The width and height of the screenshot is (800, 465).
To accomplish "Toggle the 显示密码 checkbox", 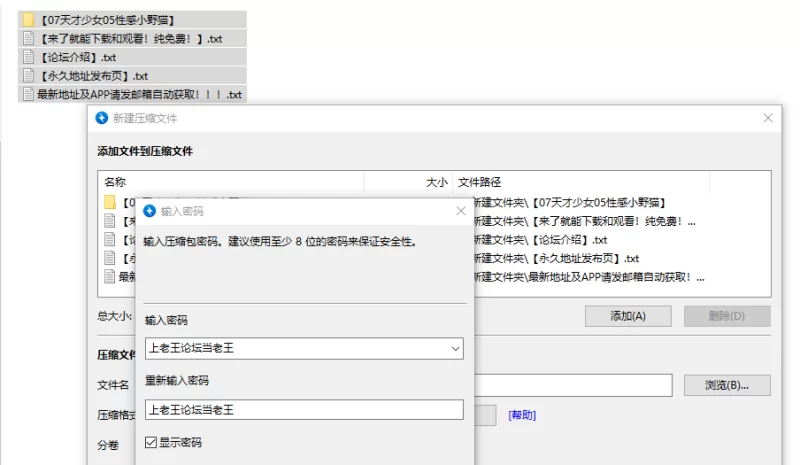I will coord(151,442).
